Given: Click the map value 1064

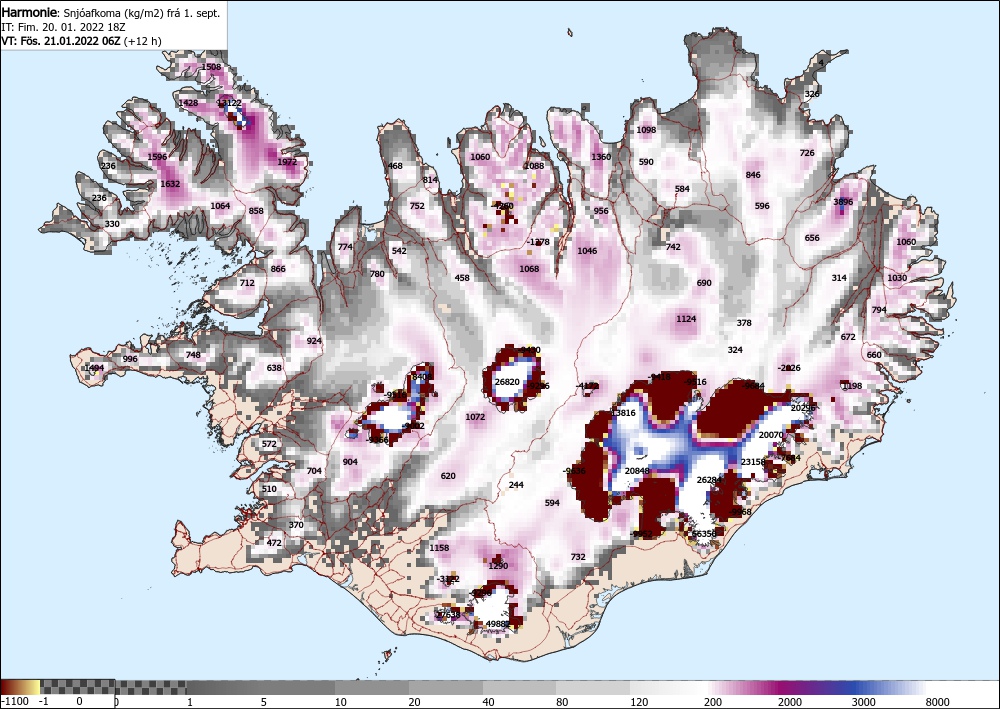Looking at the screenshot, I should [220, 206].
